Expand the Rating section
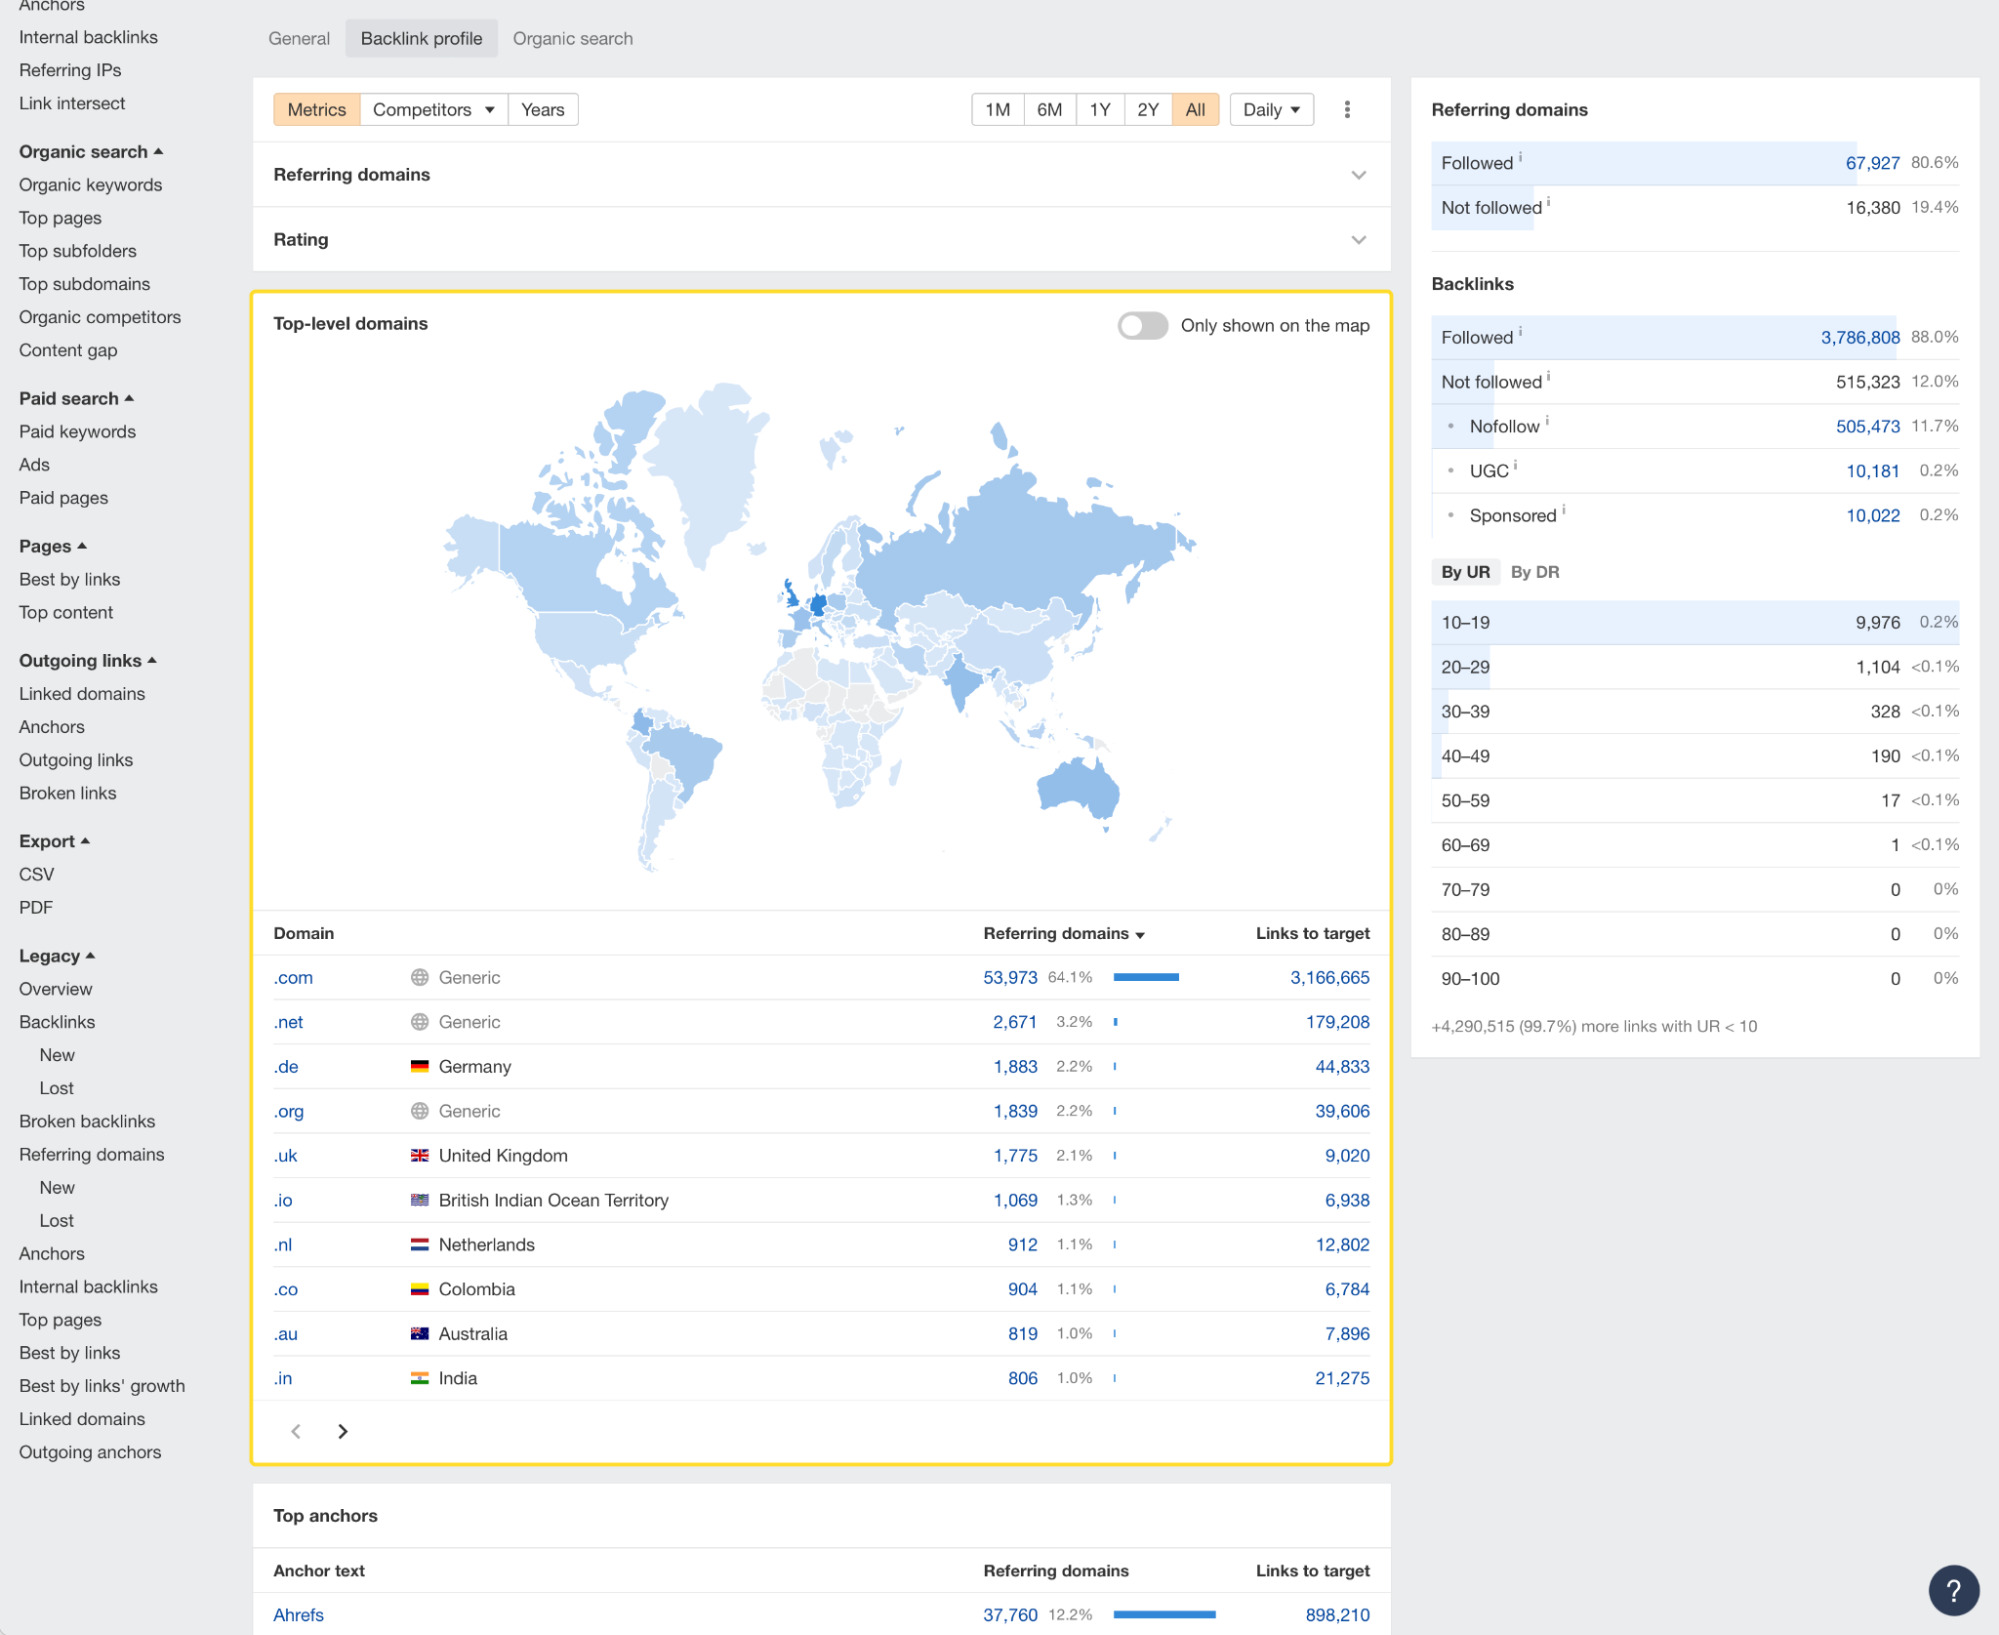Viewport: 1999px width, 1635px height. (x=1358, y=239)
